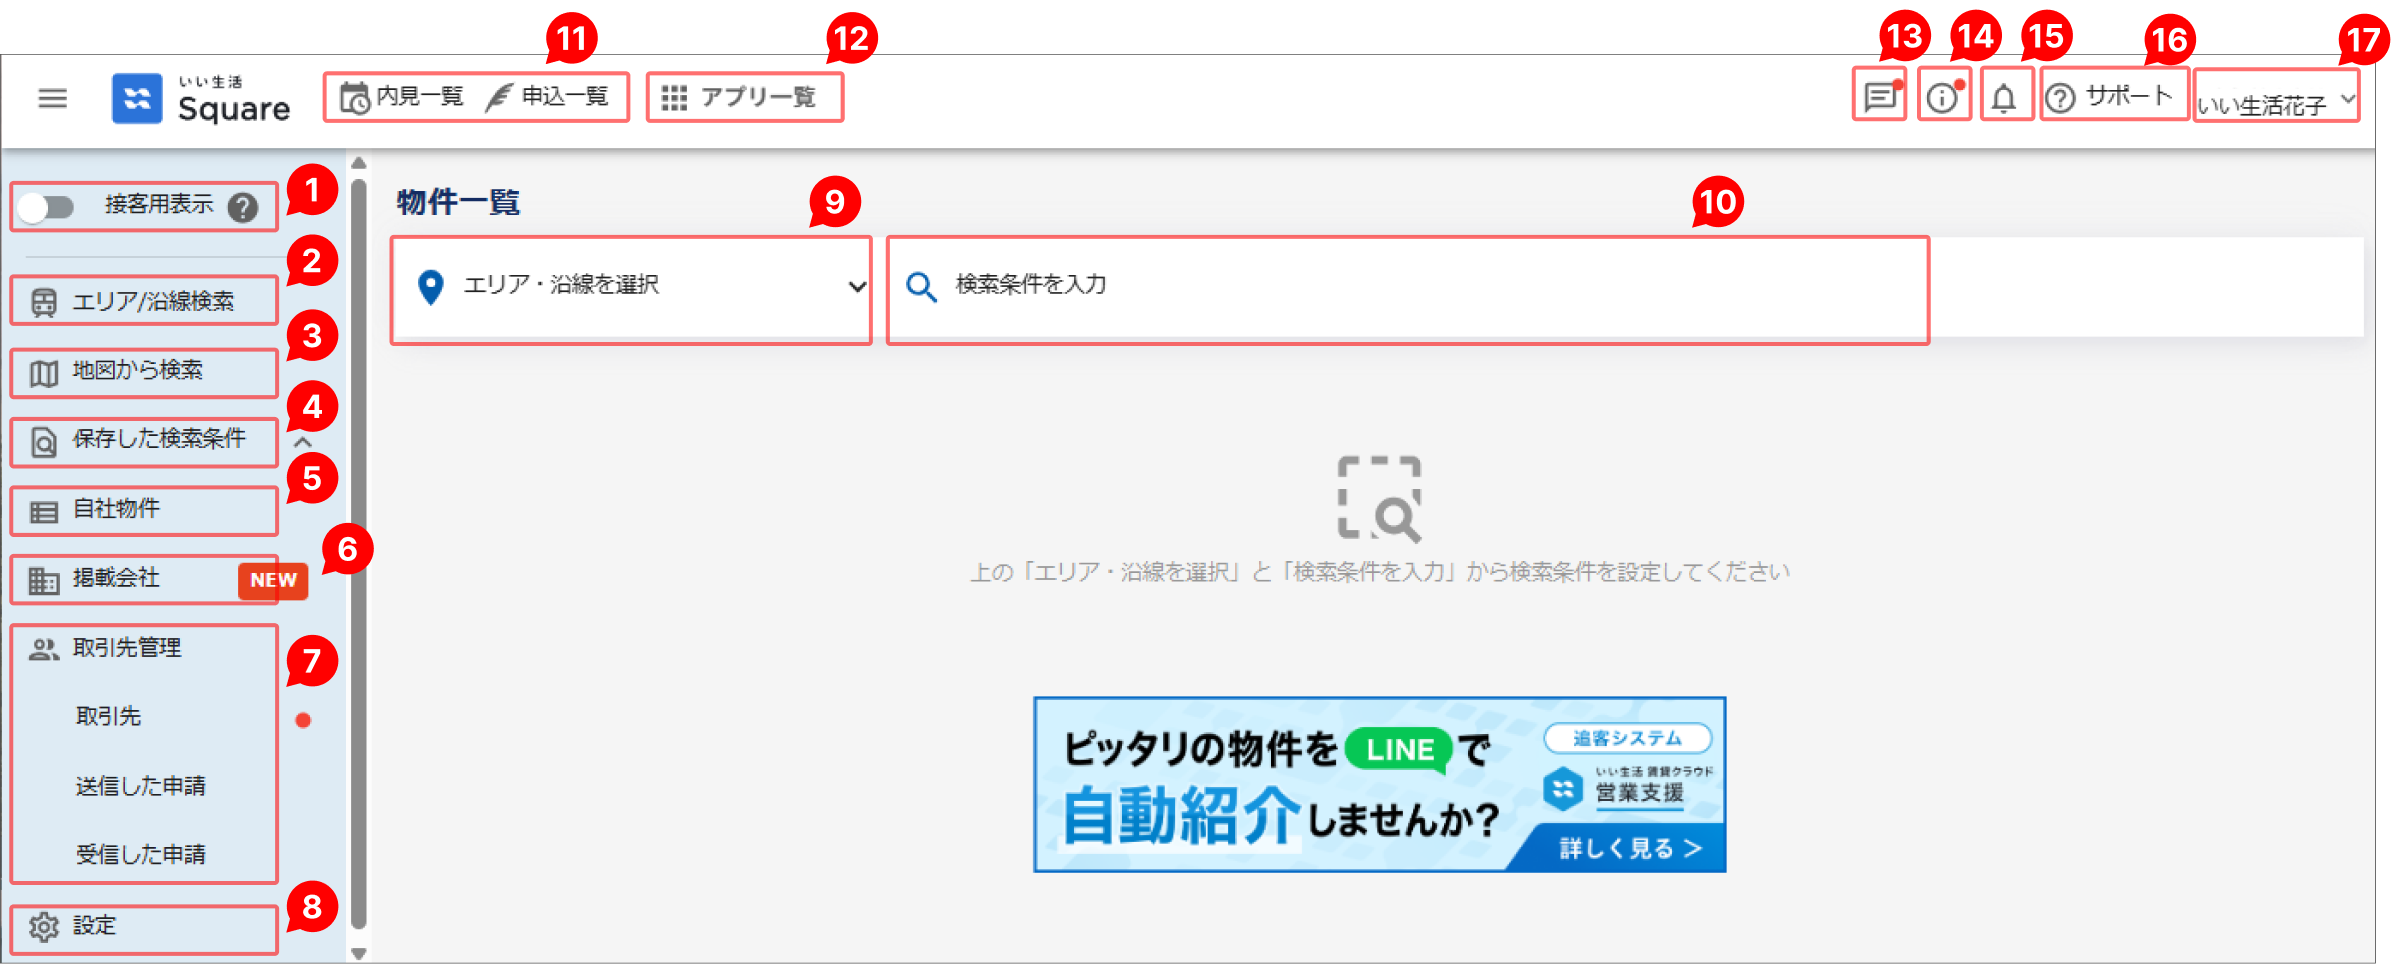This screenshot has height=964, width=2400.
Task: Click the help icon beside 接客用表示
Action: 243,207
